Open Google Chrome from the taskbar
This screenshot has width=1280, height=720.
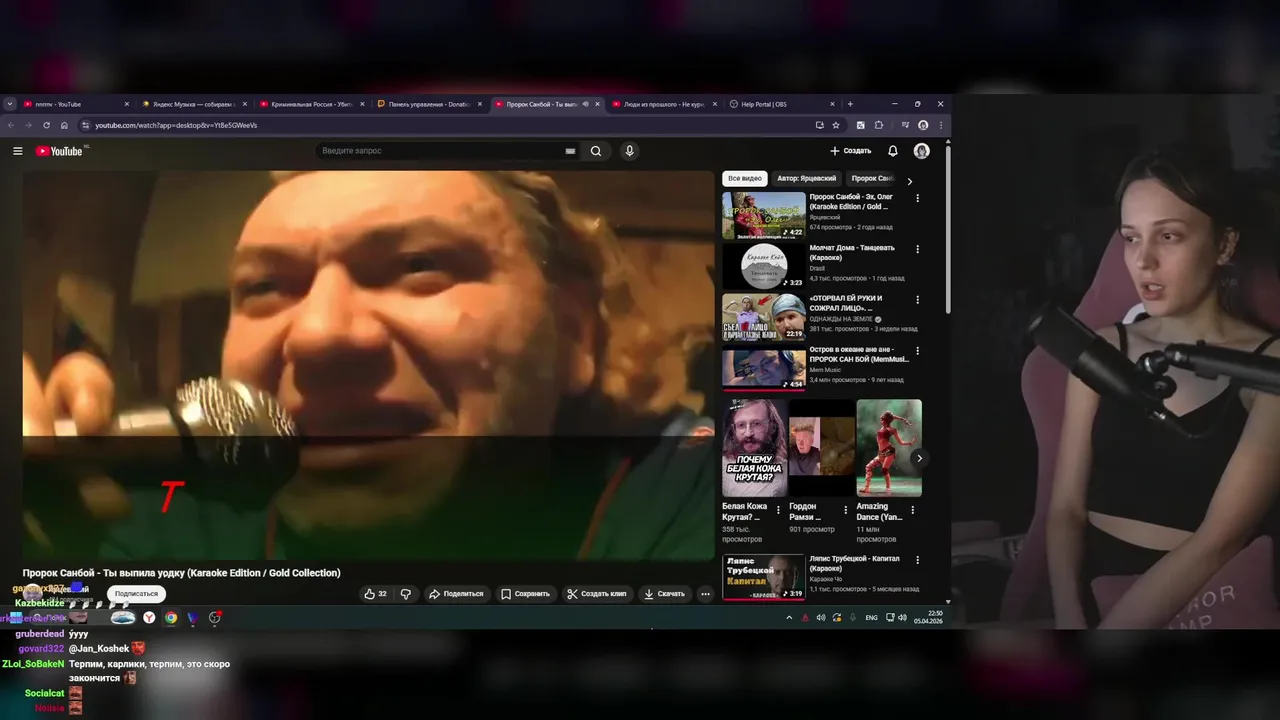click(171, 618)
